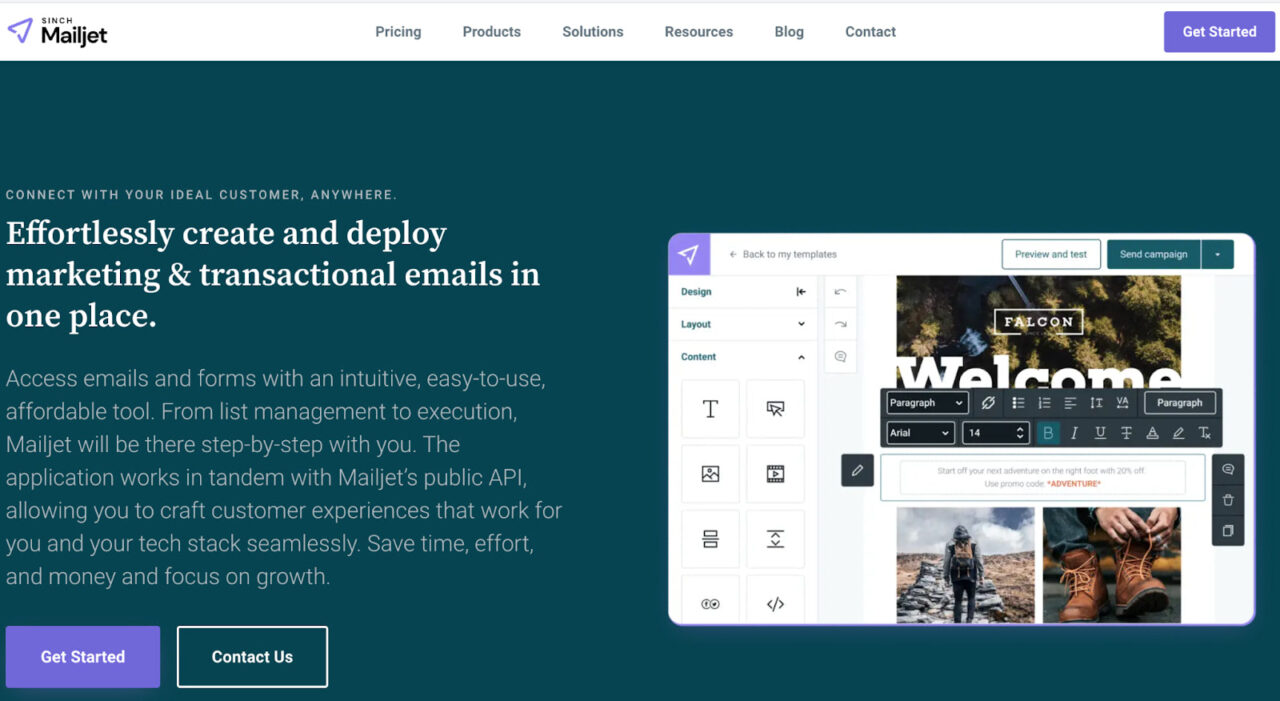The width and height of the screenshot is (1280, 701).
Task: Click the FALCON logo in email header
Action: (x=1039, y=322)
